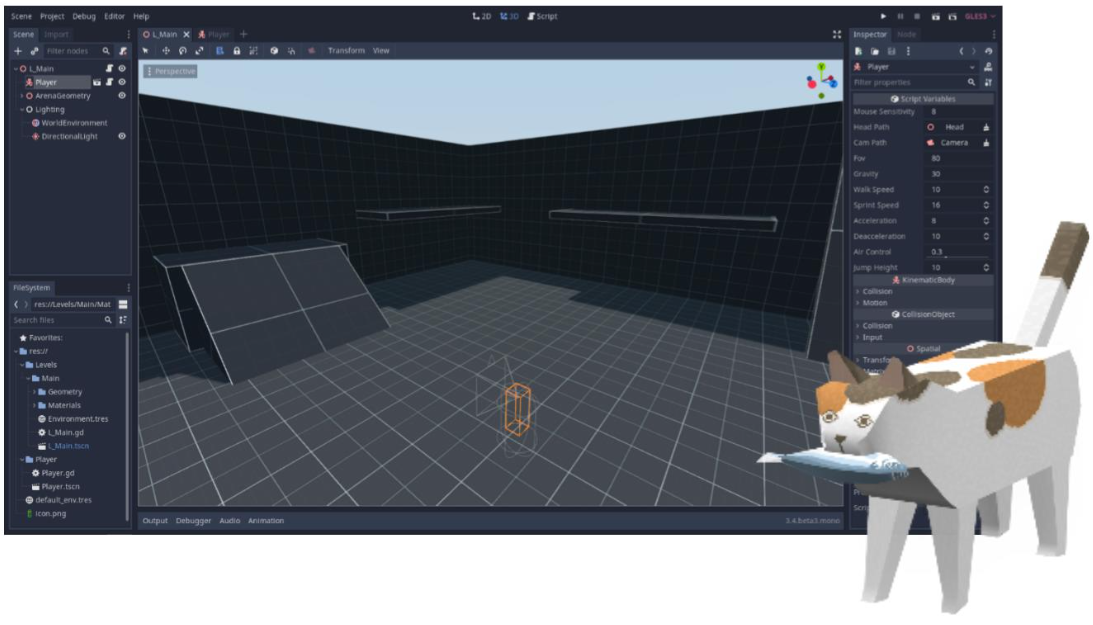Click the split mode icon in FileSystem
This screenshot has width=1093, height=625.
click(x=123, y=304)
